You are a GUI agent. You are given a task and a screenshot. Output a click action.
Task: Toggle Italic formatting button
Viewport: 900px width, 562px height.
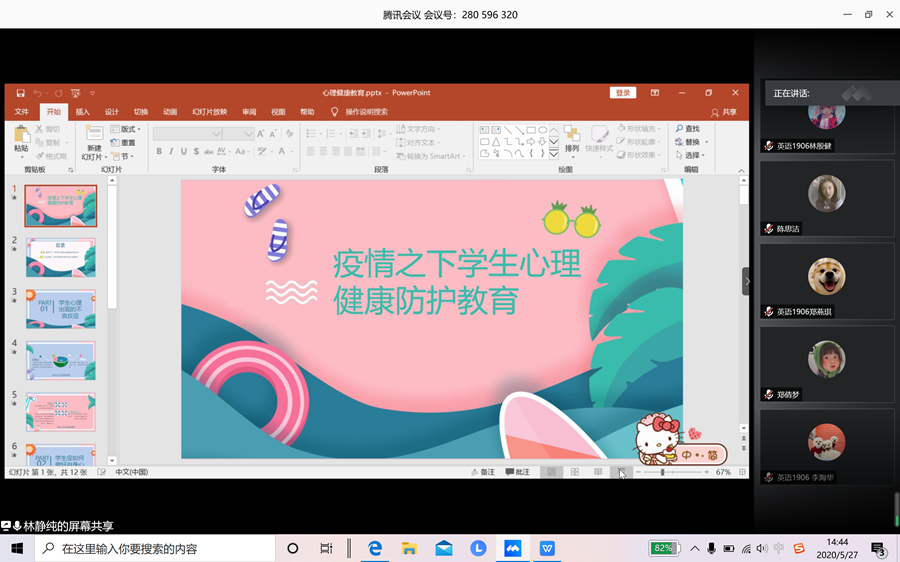171,152
